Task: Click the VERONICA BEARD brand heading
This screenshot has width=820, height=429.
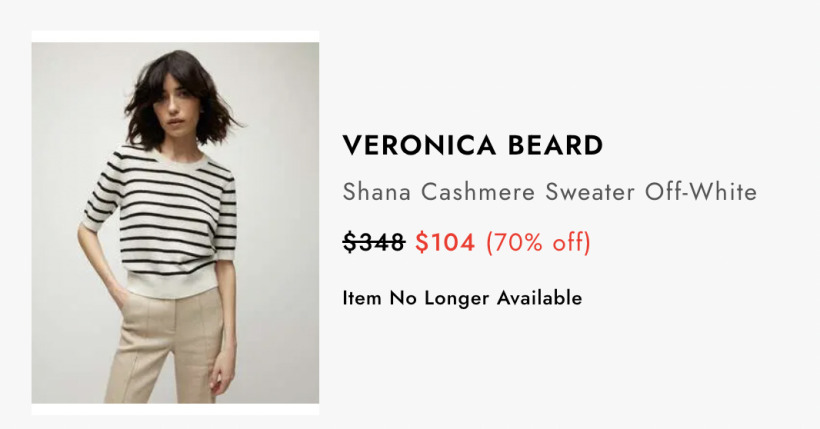Action: 473,145
